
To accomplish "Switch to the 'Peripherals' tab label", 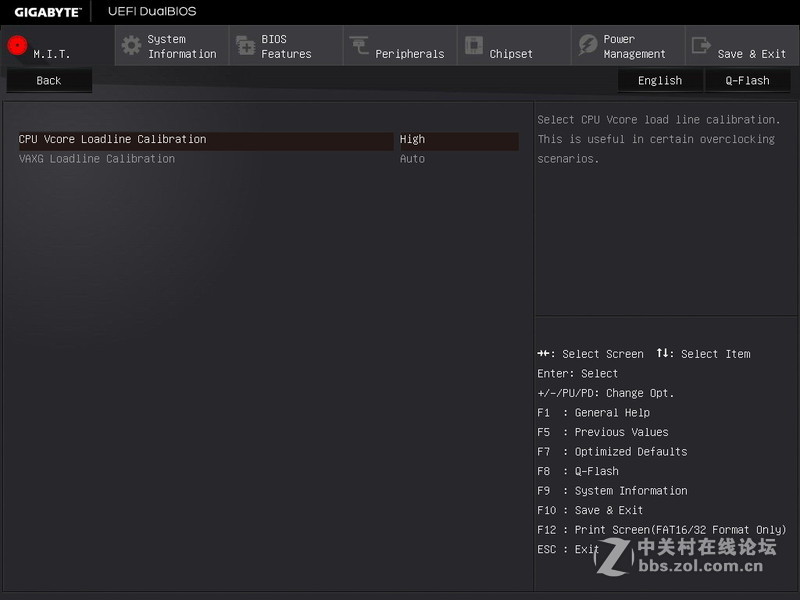I will coord(409,54).
